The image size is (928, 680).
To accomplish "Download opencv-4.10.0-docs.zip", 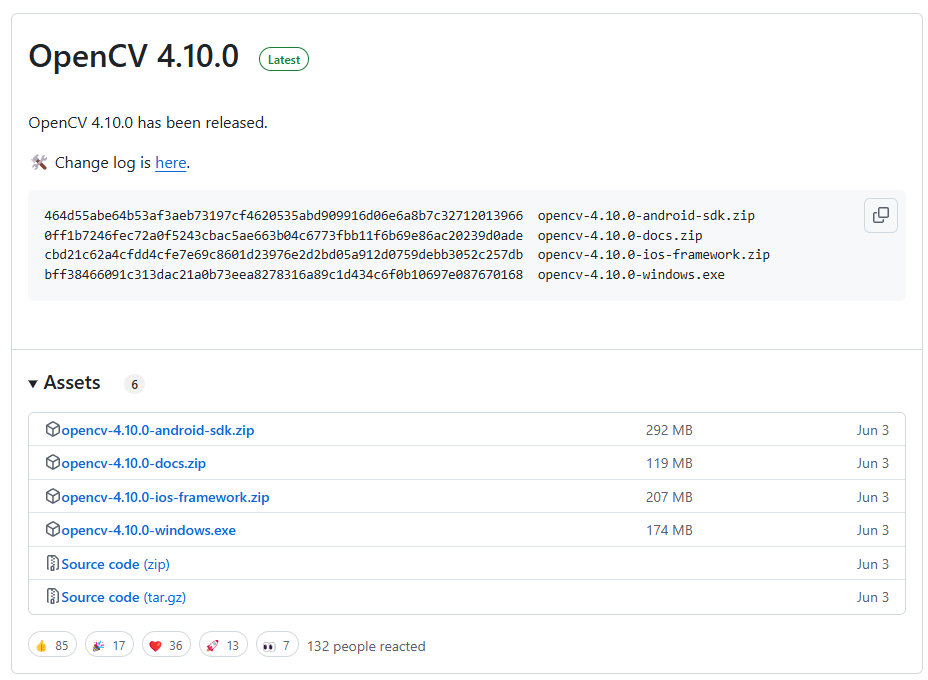I will click(x=134, y=463).
